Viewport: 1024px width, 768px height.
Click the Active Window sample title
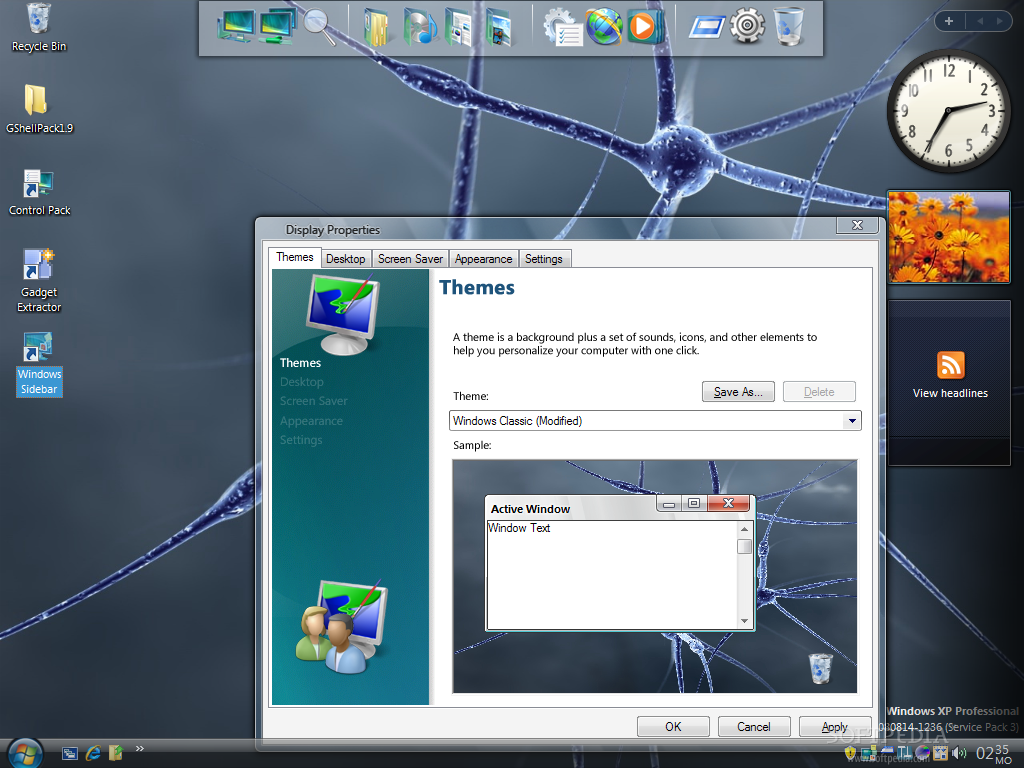530,509
